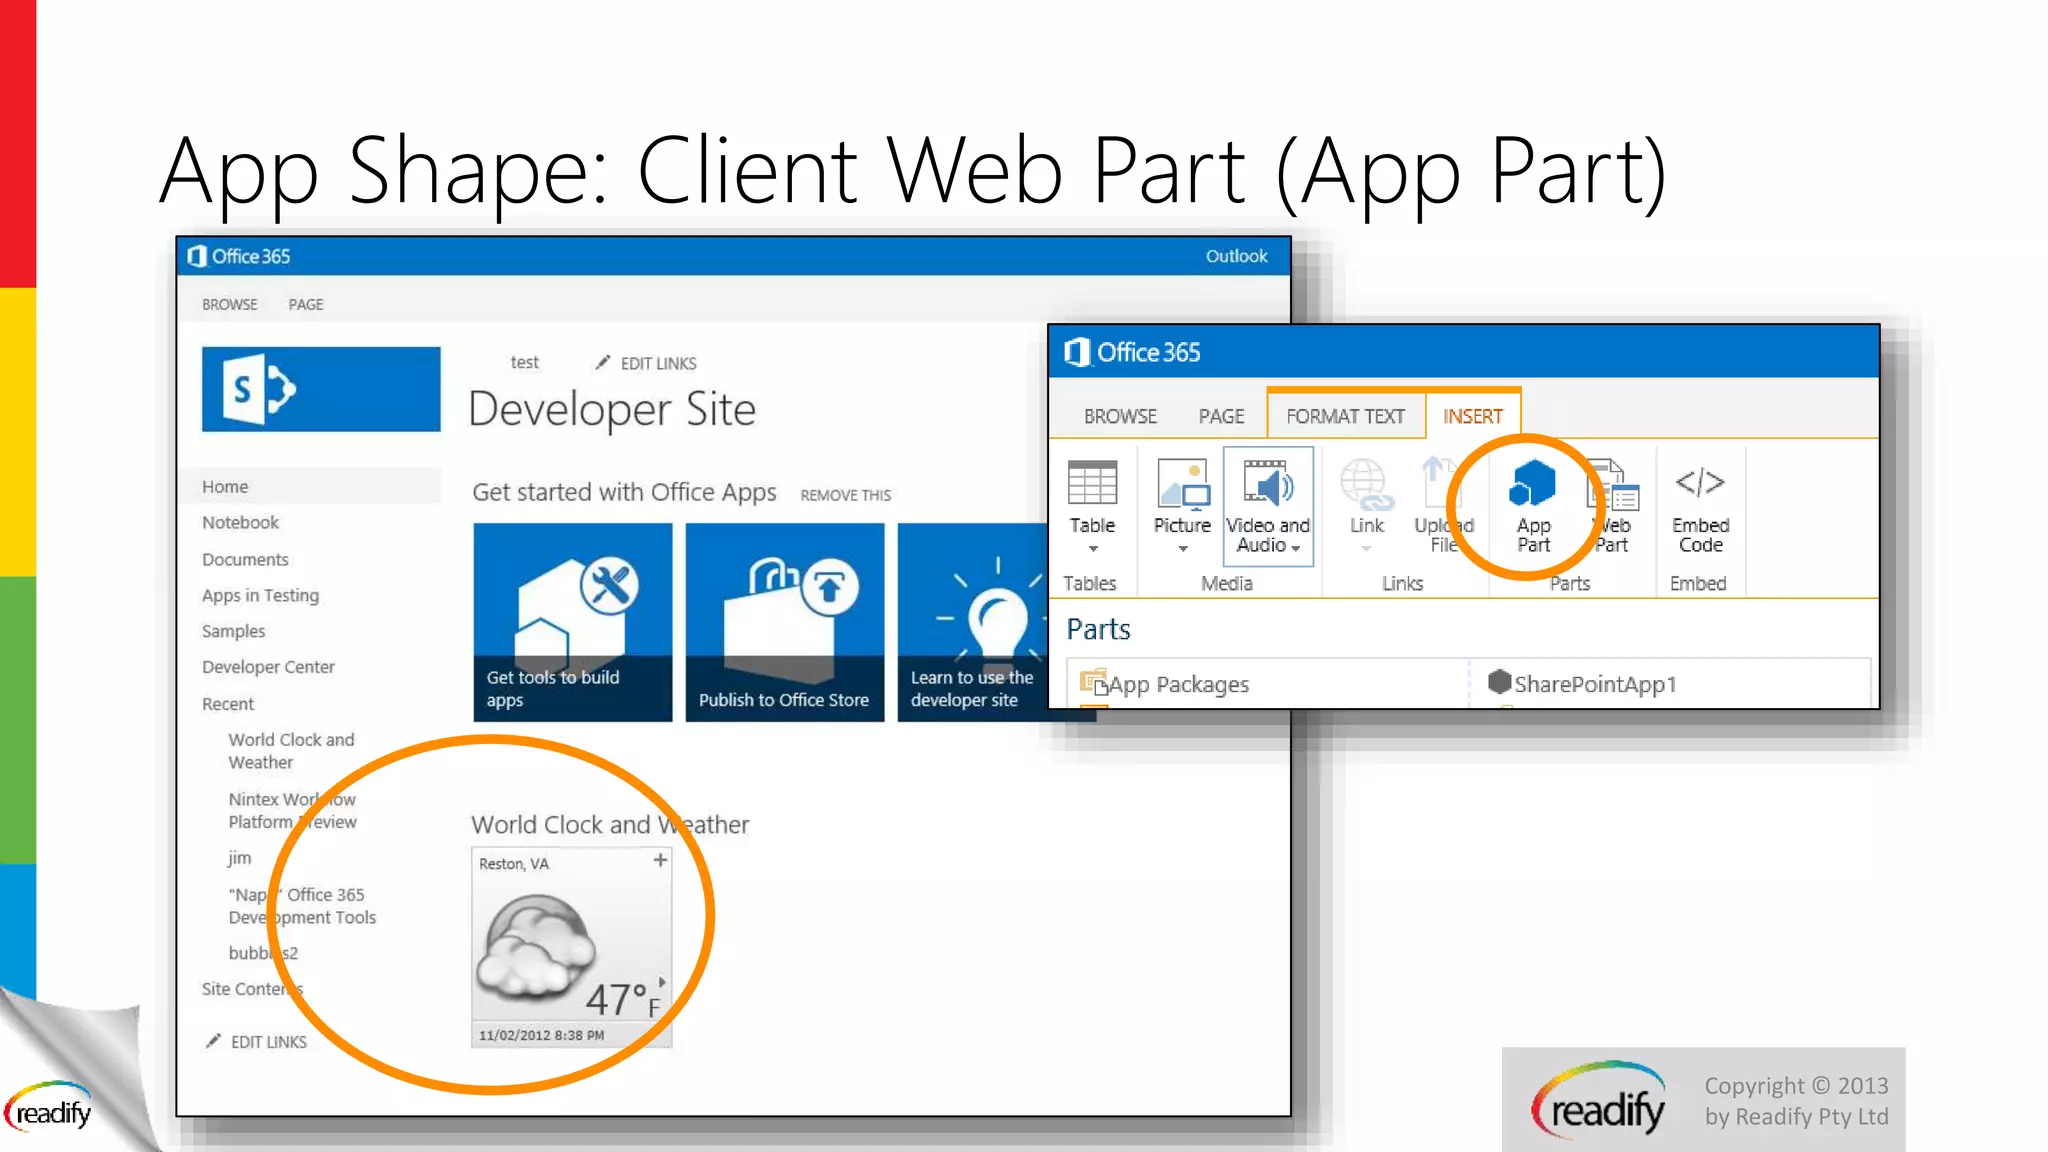2048x1152 pixels.
Task: Expand the Picture dropdown arrow
Action: pyautogui.click(x=1183, y=549)
